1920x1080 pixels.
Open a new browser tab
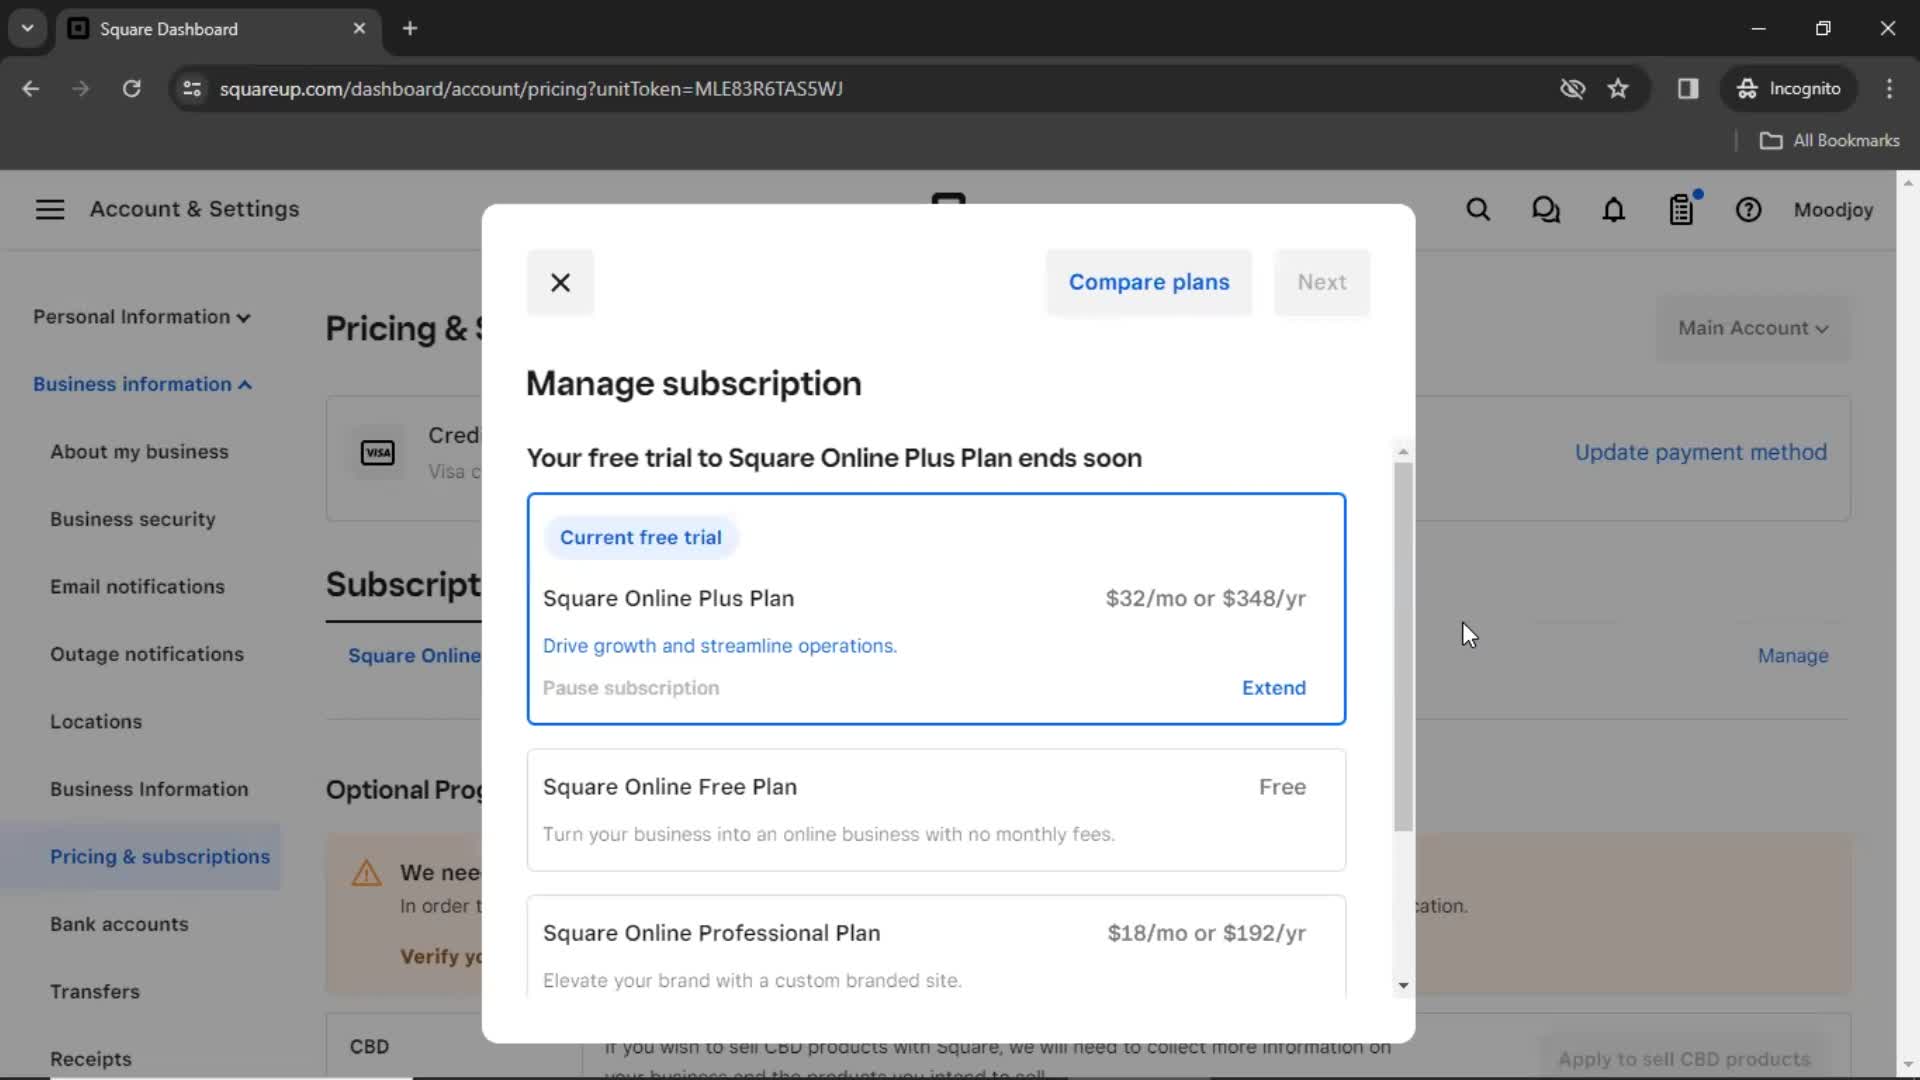pos(410,29)
